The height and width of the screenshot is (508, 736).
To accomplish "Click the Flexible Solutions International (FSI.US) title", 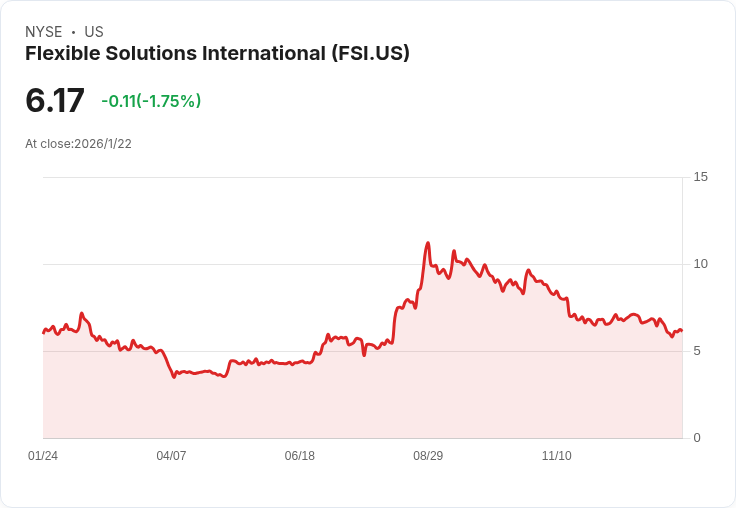I will point(217,53).
